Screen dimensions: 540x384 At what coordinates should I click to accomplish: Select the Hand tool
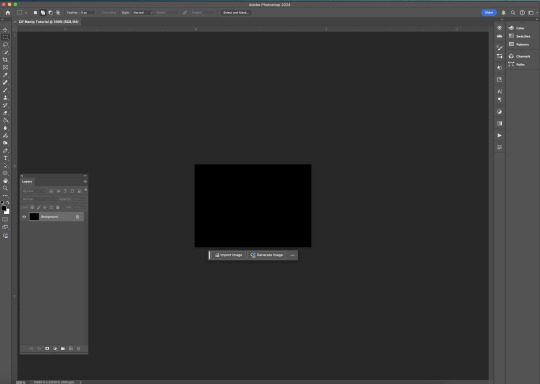click(x=5, y=180)
